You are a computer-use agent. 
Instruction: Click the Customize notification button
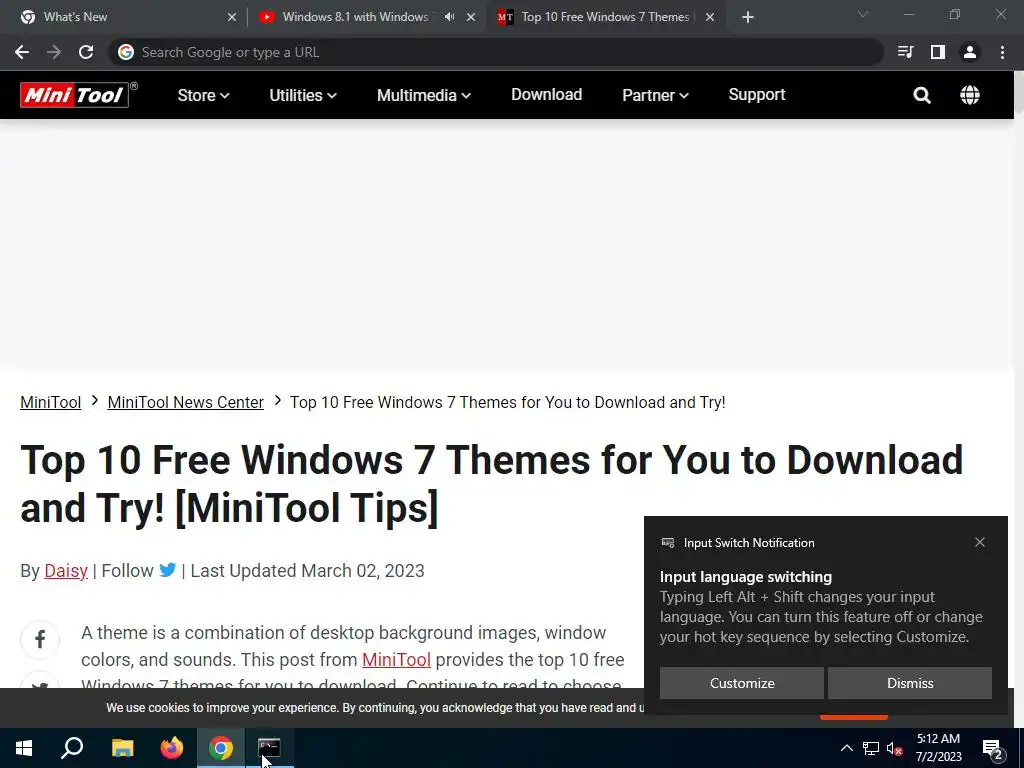742,683
